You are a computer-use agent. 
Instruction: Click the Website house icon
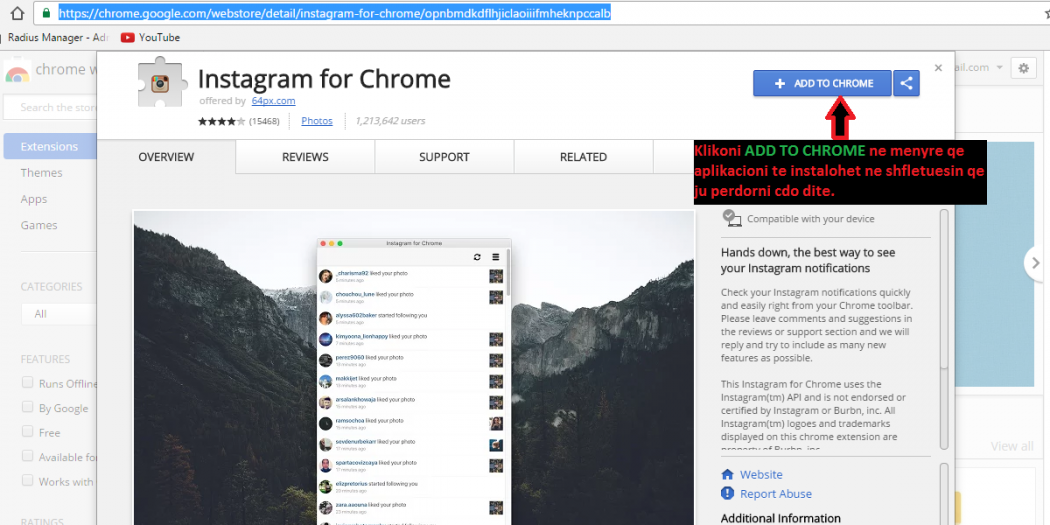click(727, 474)
